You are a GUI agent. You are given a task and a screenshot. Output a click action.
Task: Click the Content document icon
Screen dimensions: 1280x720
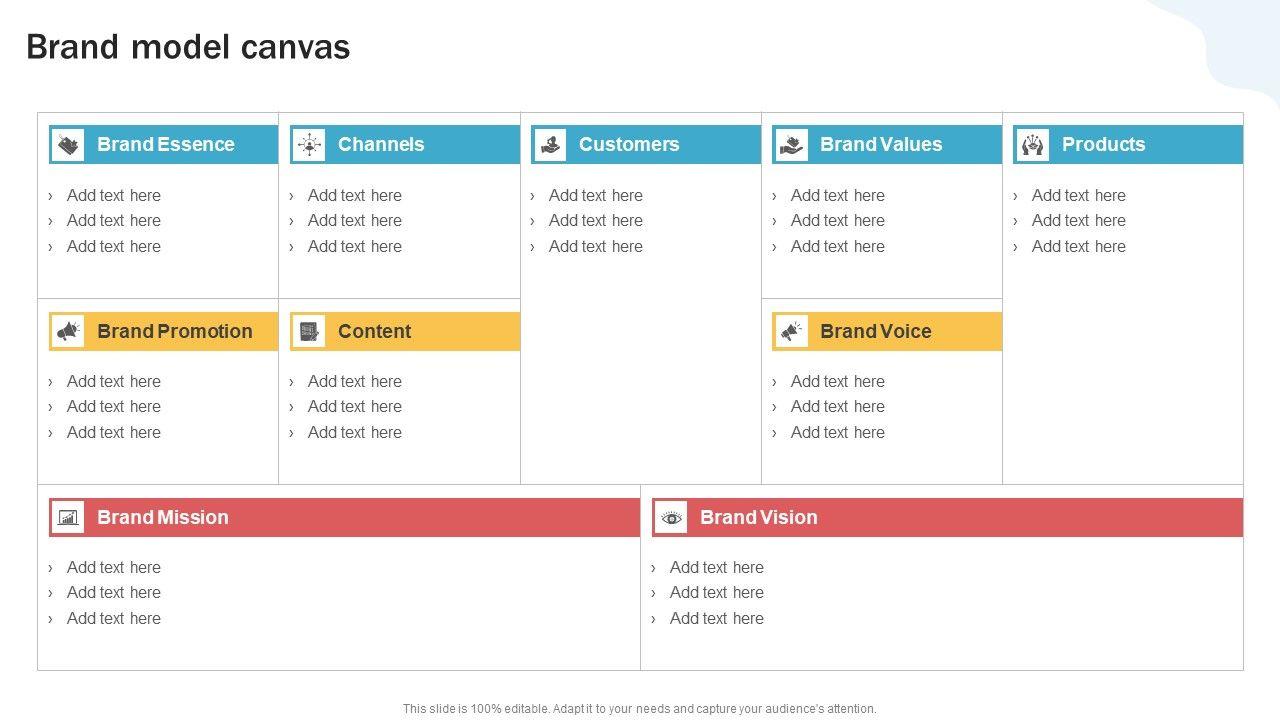tap(309, 331)
